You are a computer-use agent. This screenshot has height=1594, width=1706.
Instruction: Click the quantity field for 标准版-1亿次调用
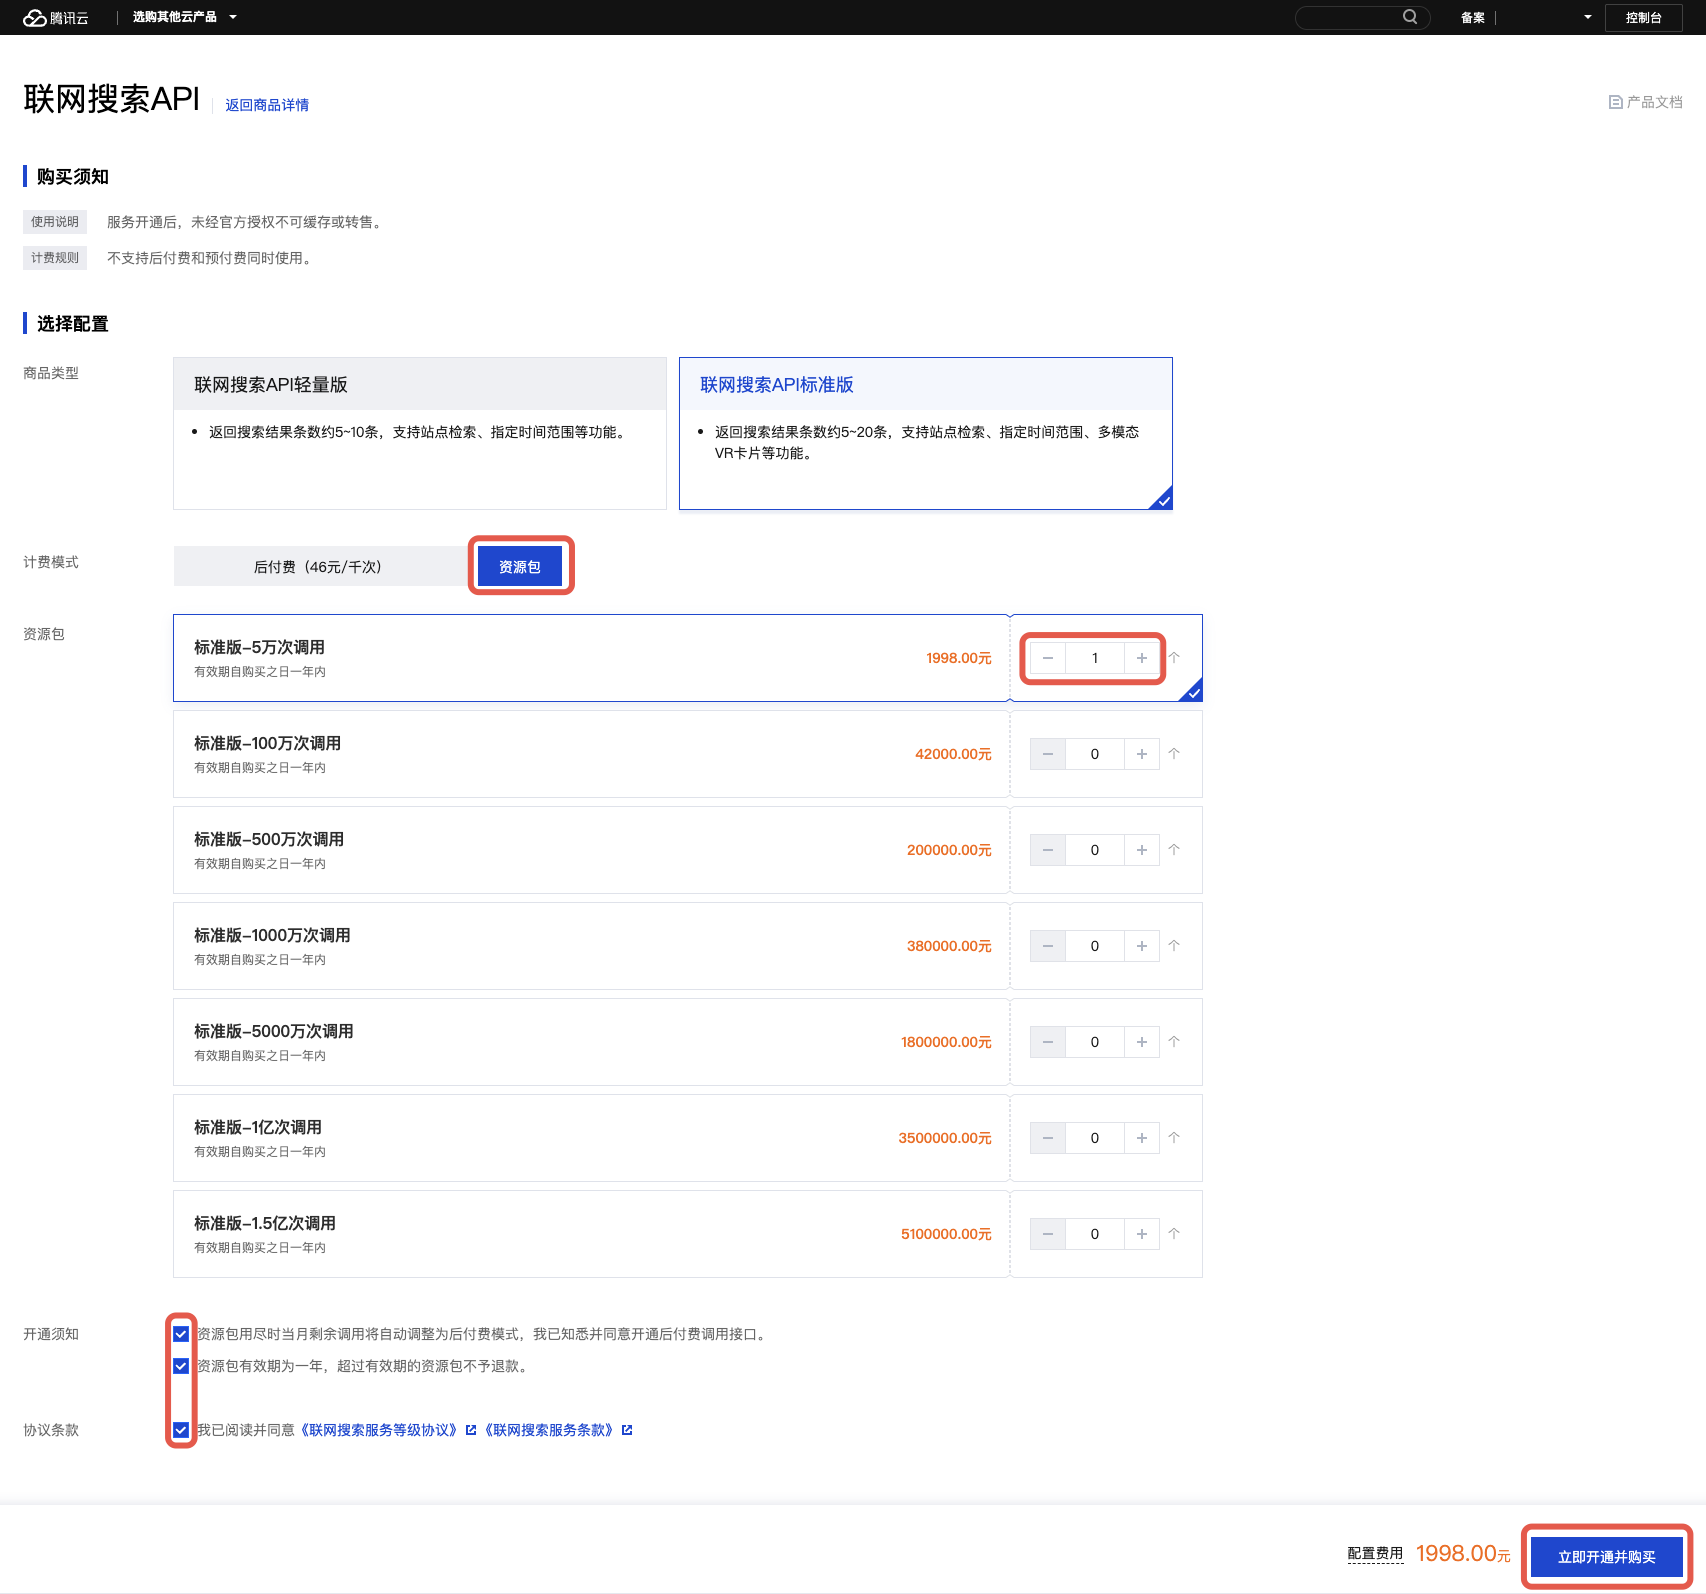(x=1095, y=1138)
